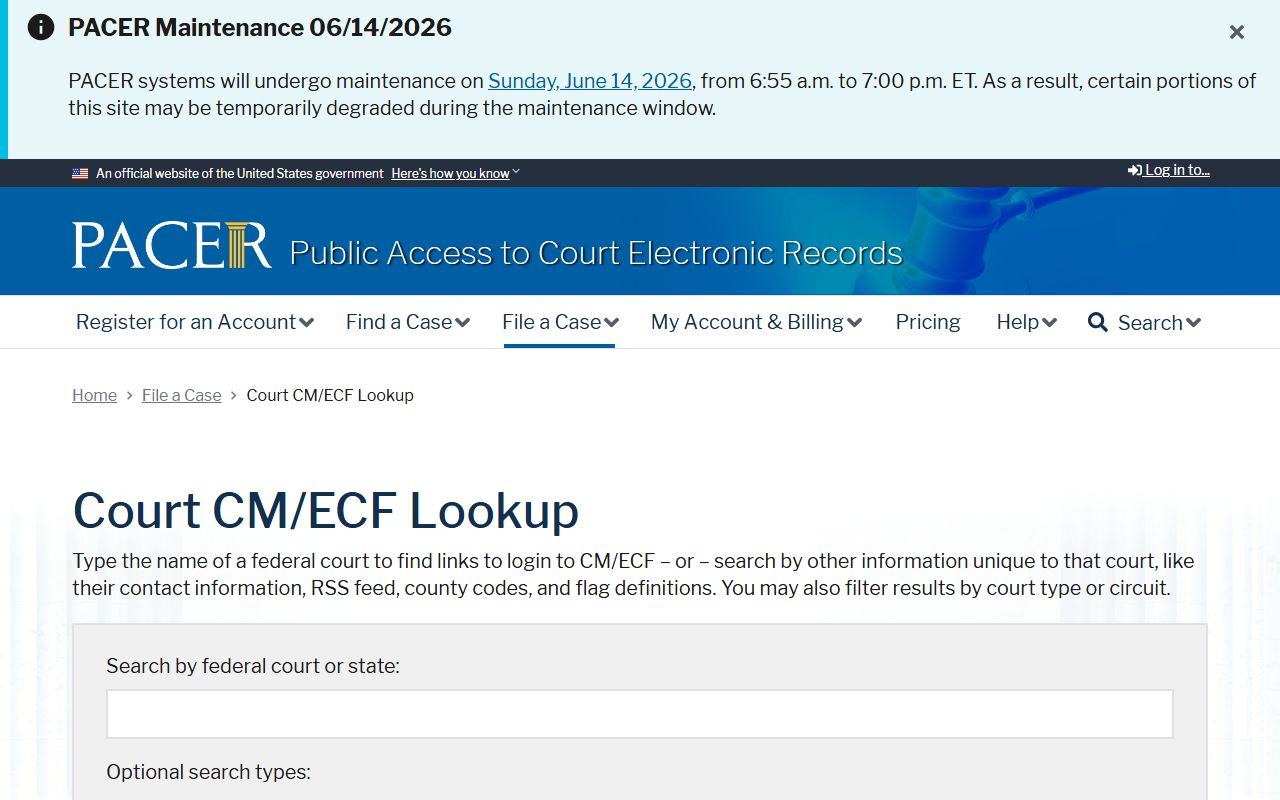Open the File a Case menu

click(x=560, y=322)
